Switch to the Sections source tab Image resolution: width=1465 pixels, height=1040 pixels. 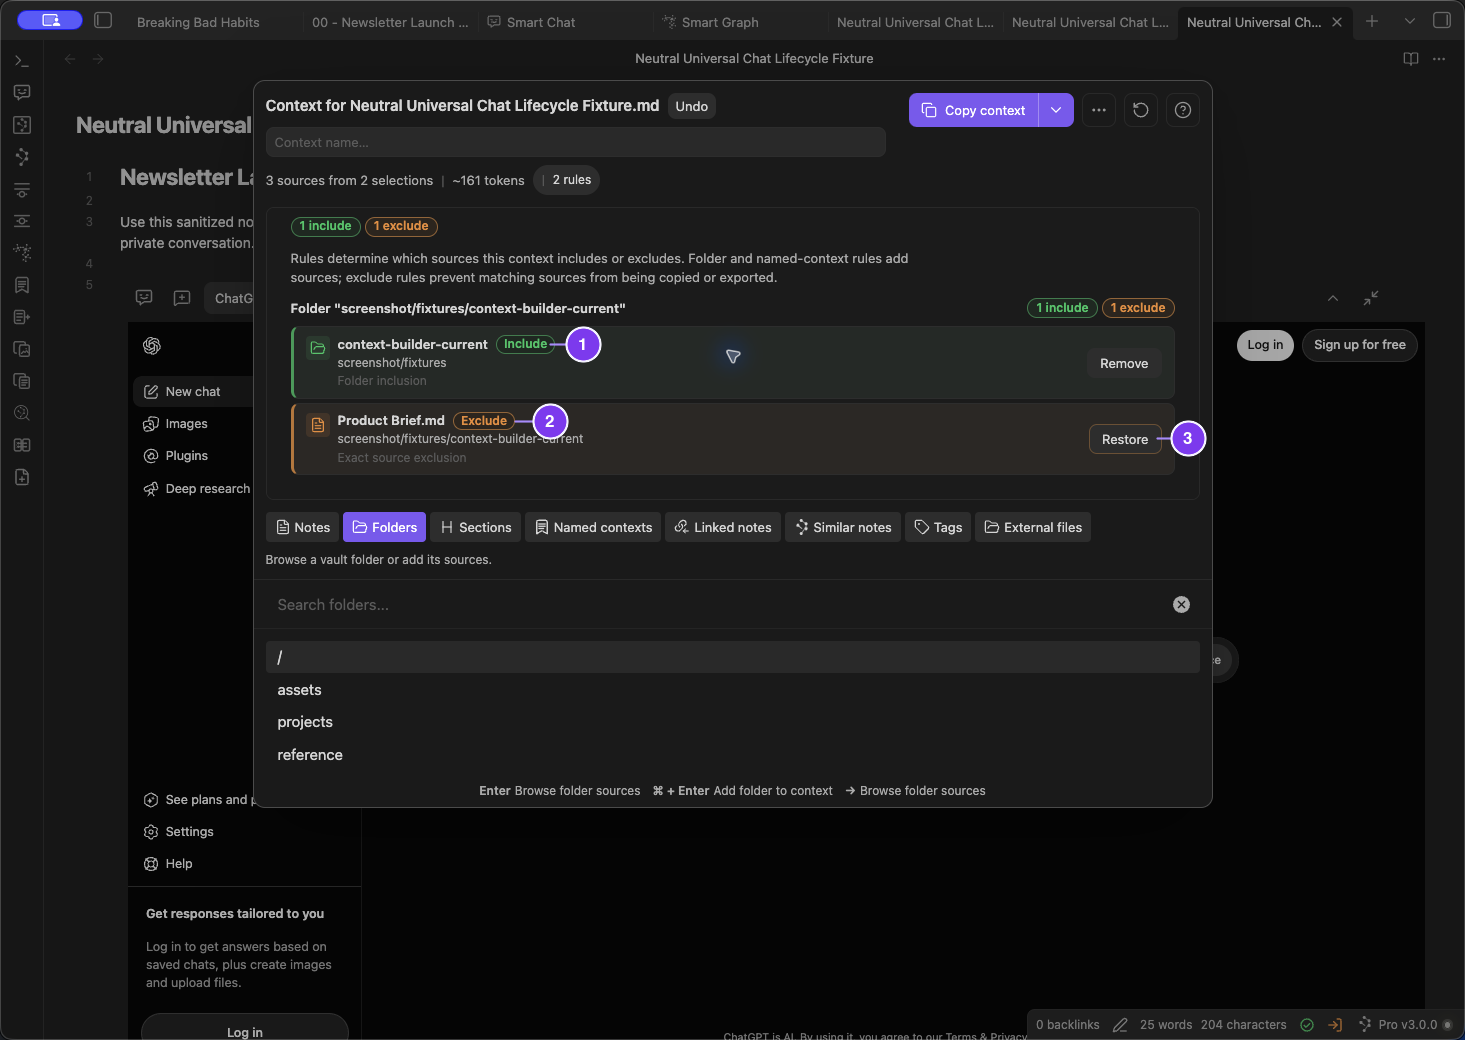click(476, 527)
